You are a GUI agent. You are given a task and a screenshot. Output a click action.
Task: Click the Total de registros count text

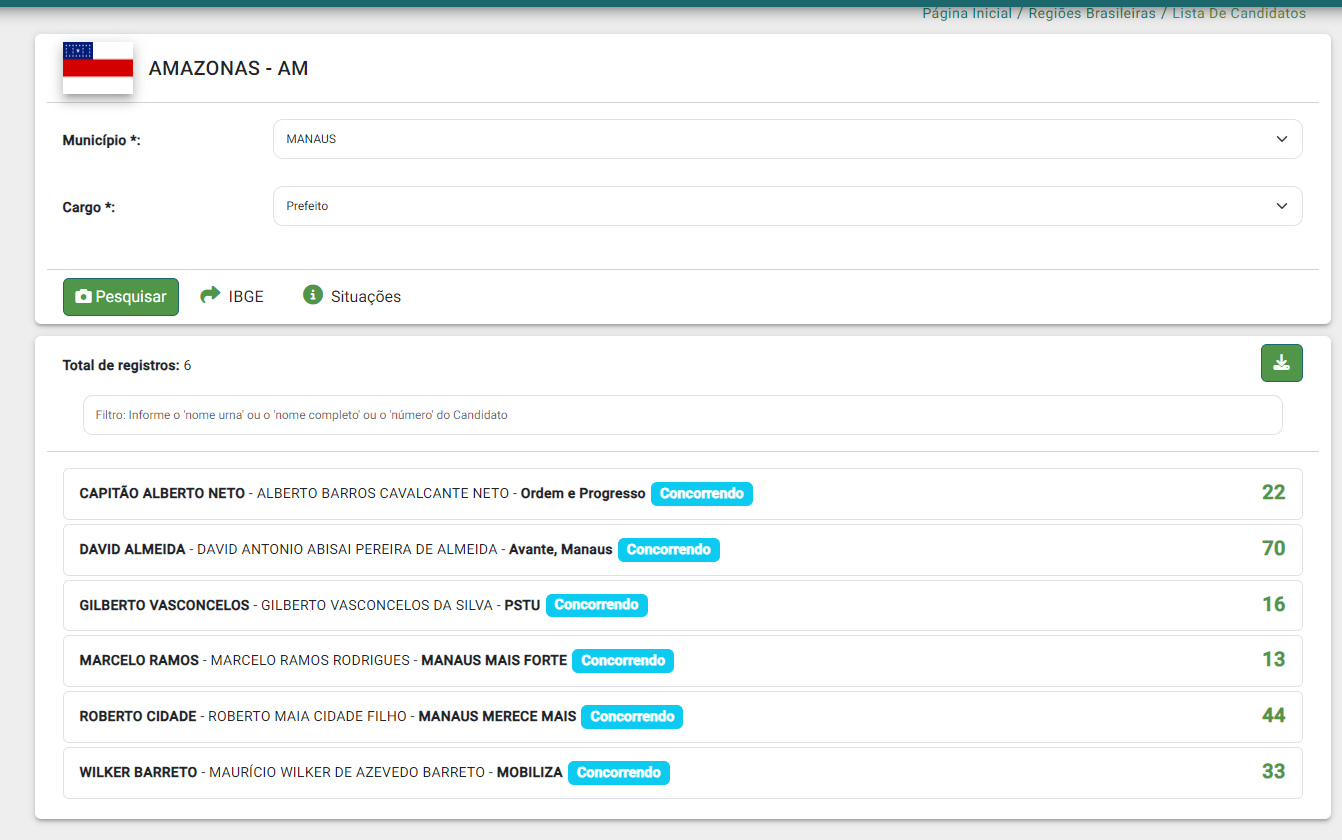127,366
